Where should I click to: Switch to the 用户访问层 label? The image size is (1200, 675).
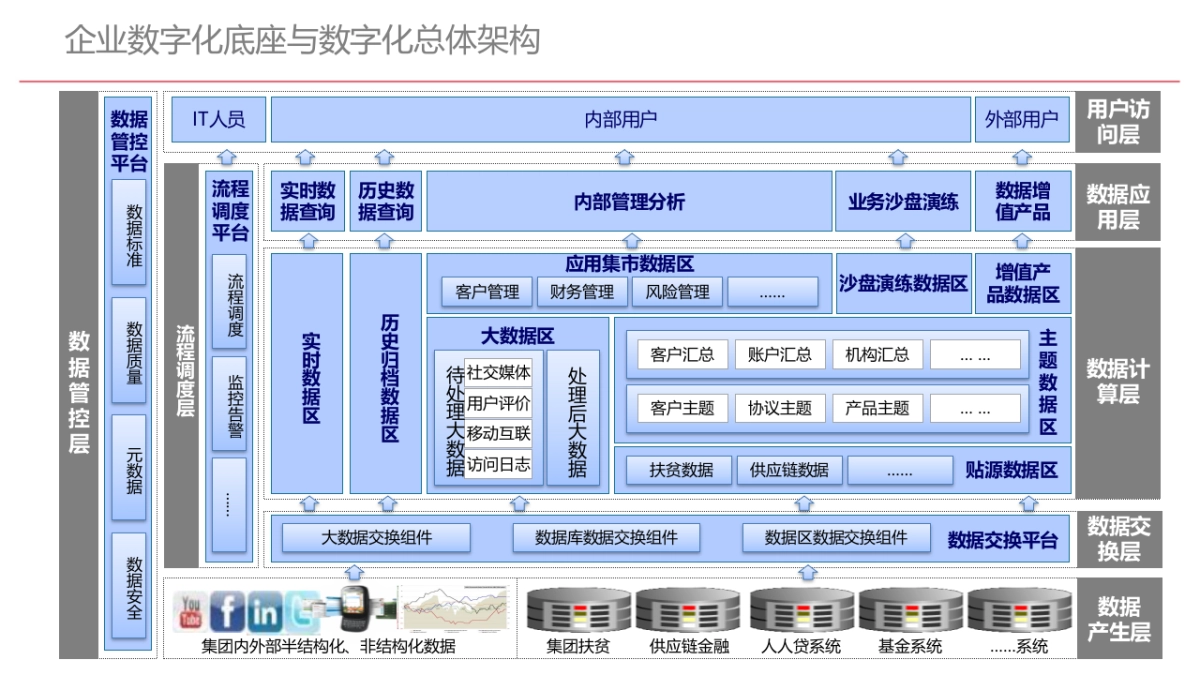tap(1120, 120)
